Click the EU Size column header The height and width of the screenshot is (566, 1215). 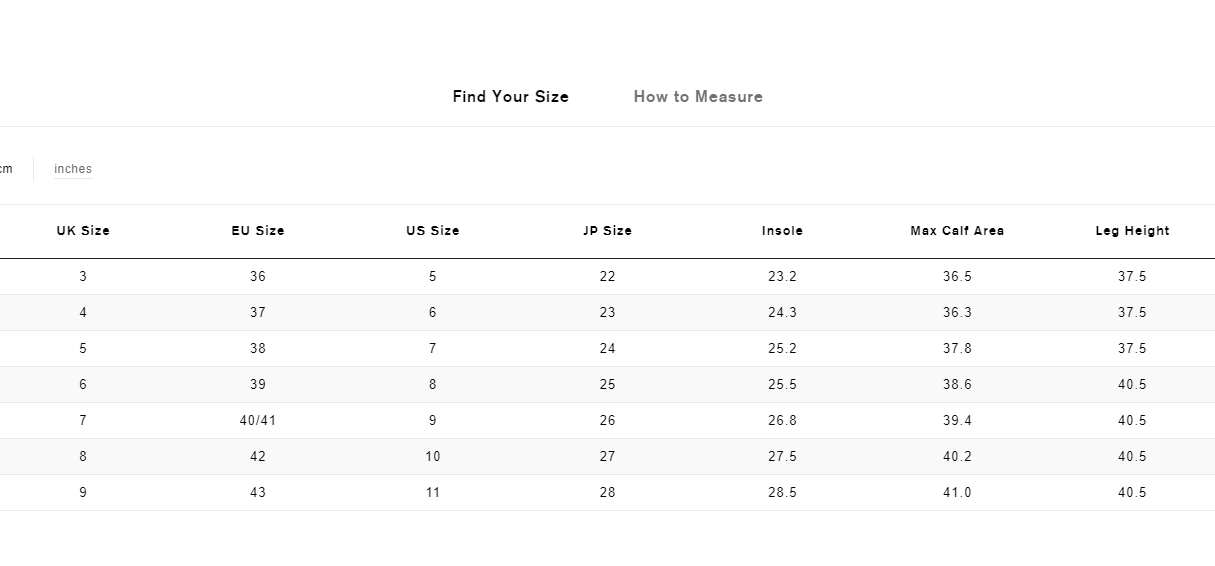tap(258, 231)
